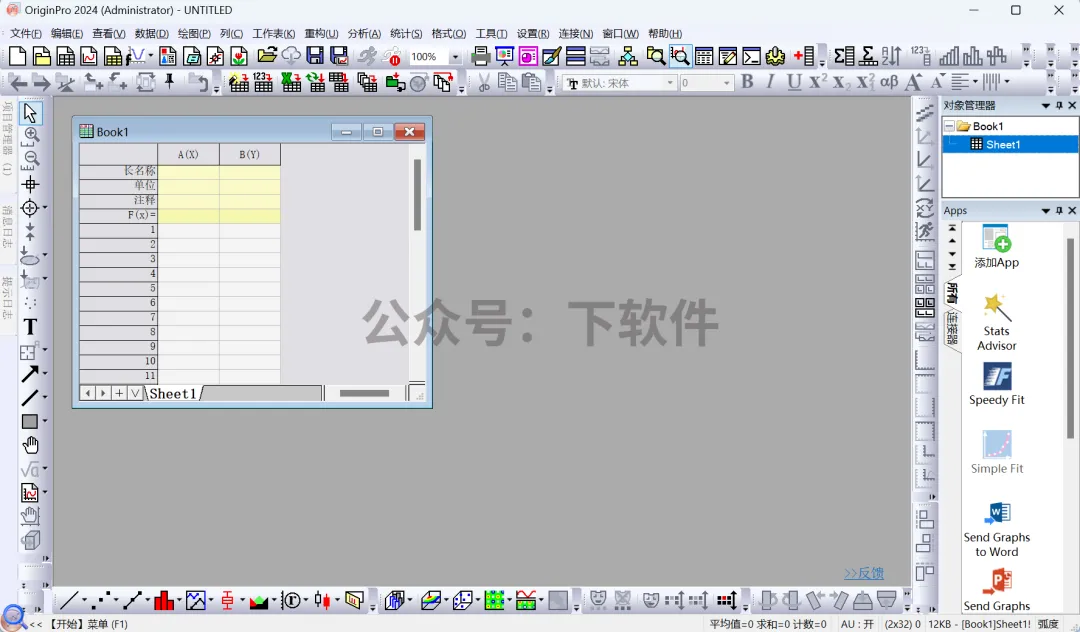Click the >>反馈 feedback link
The width and height of the screenshot is (1080, 632).
click(864, 573)
